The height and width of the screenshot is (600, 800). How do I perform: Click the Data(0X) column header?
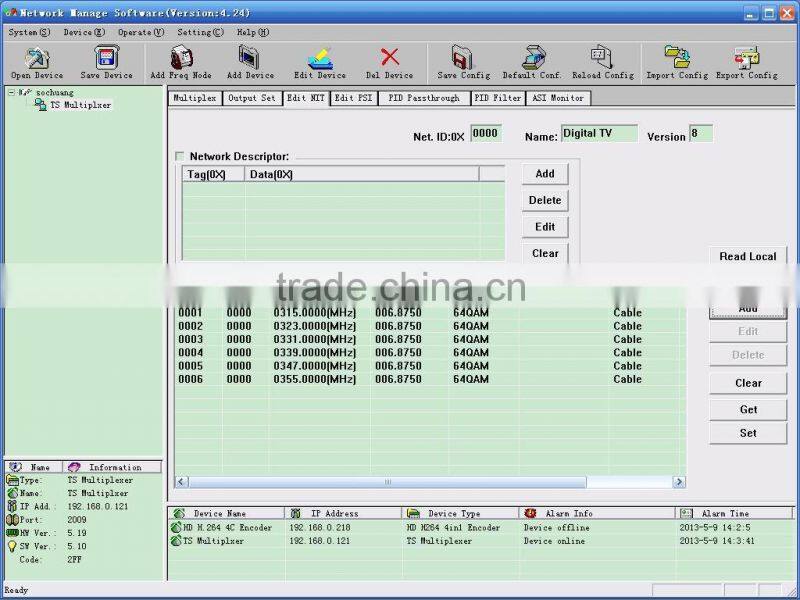pyautogui.click(x=362, y=174)
